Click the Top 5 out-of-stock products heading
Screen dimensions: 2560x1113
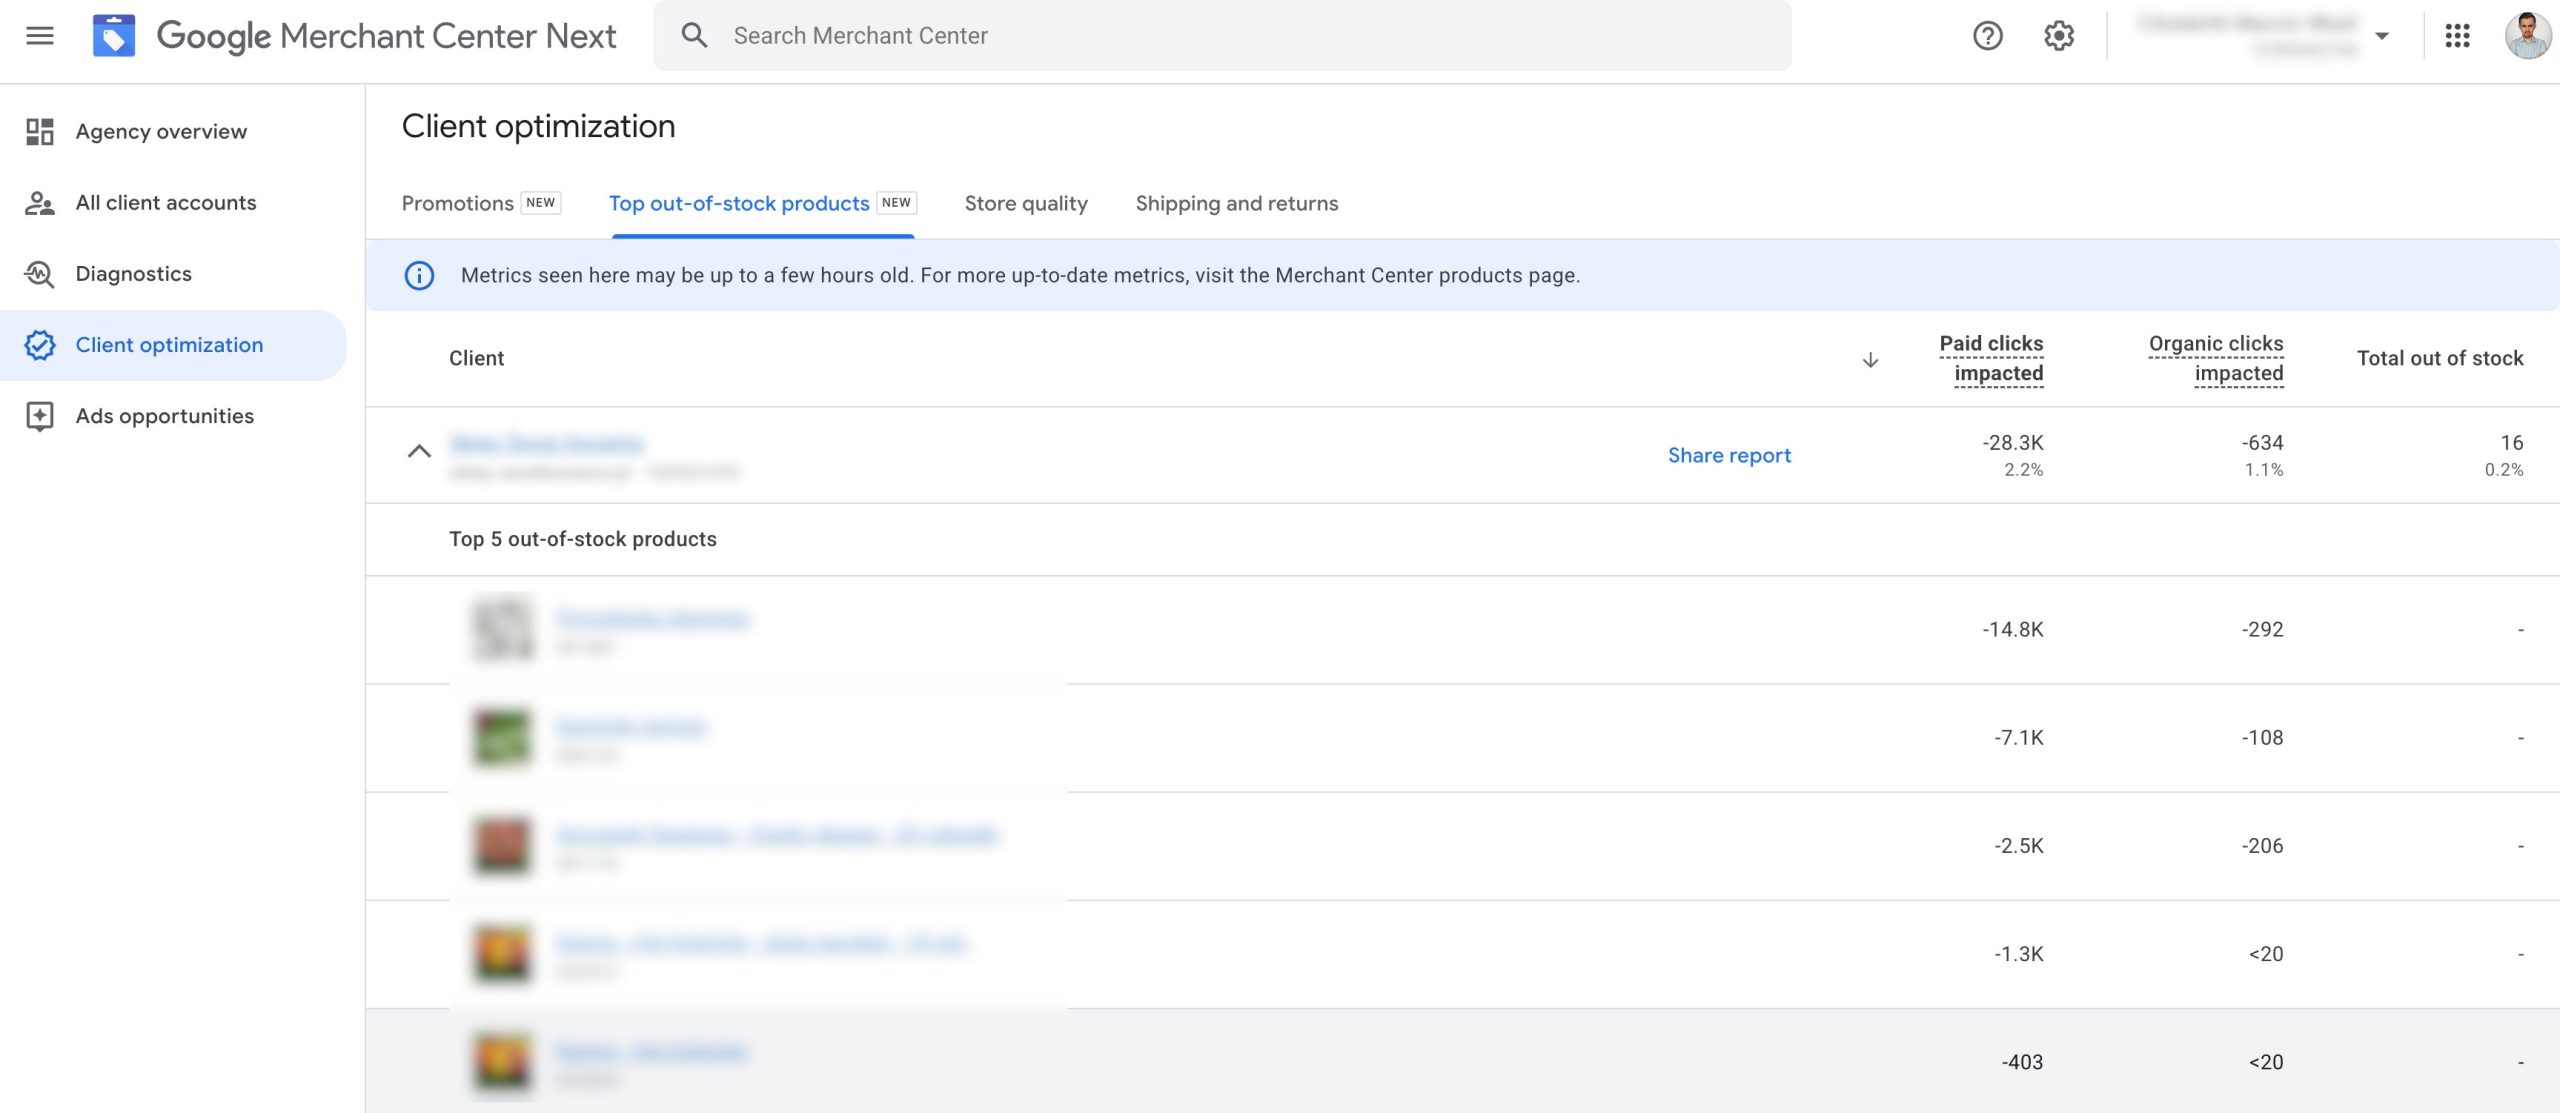click(583, 539)
